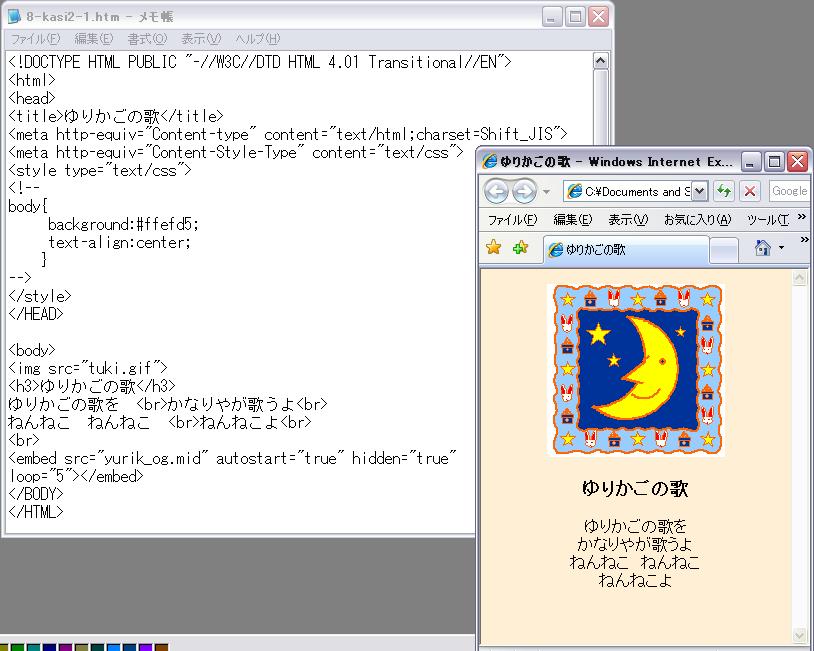Click the <title>ゆりかごの歌</title> line in Notepad
The width and height of the screenshot is (814, 651).
click(x=116, y=116)
